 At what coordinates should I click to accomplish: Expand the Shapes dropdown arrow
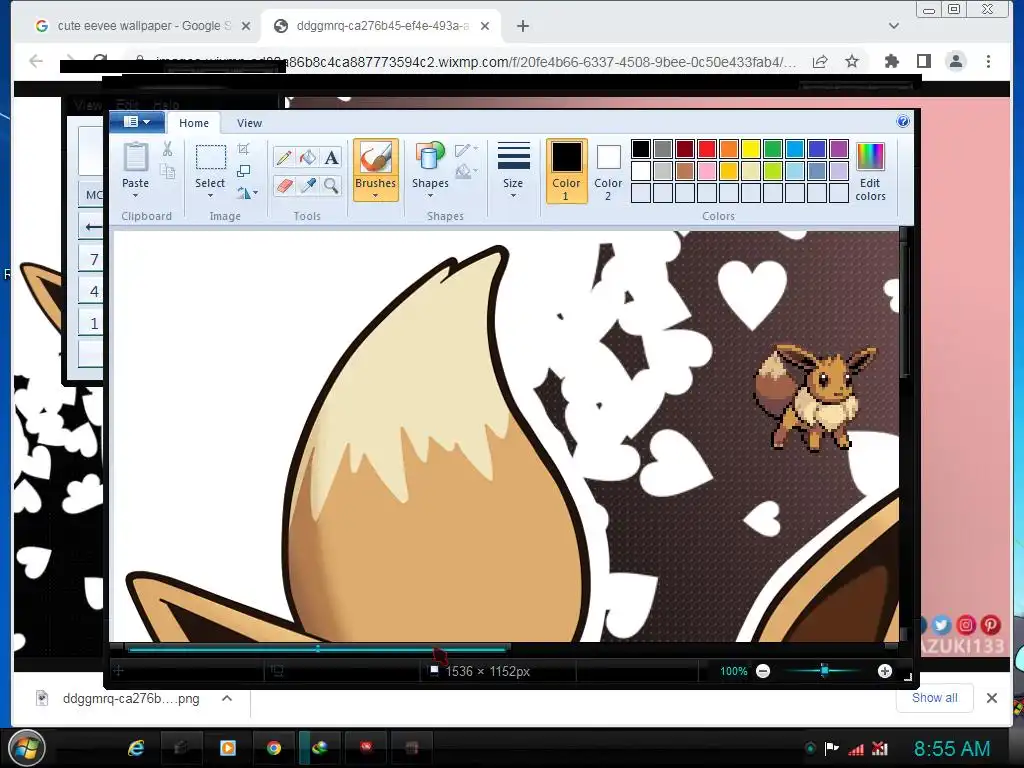click(x=430, y=195)
